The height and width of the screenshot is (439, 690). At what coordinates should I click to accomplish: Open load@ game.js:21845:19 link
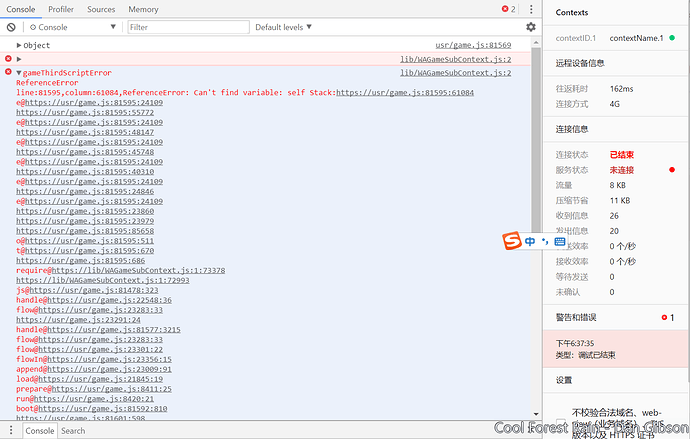[100, 379]
